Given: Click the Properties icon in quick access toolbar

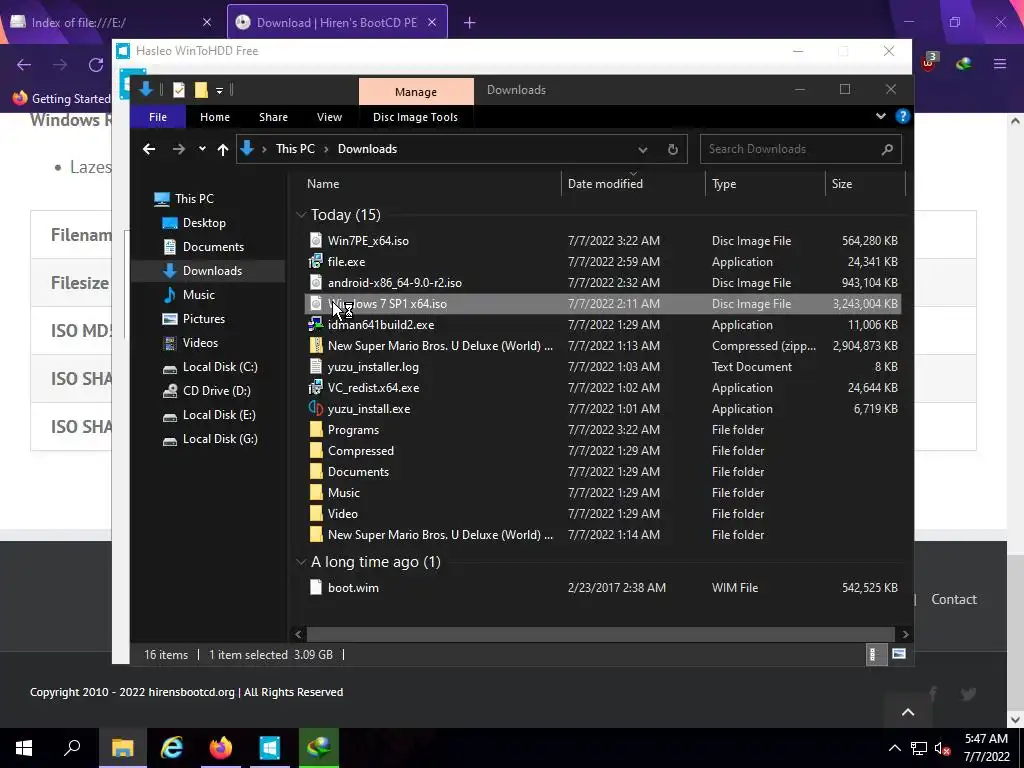Looking at the screenshot, I should pos(179,90).
